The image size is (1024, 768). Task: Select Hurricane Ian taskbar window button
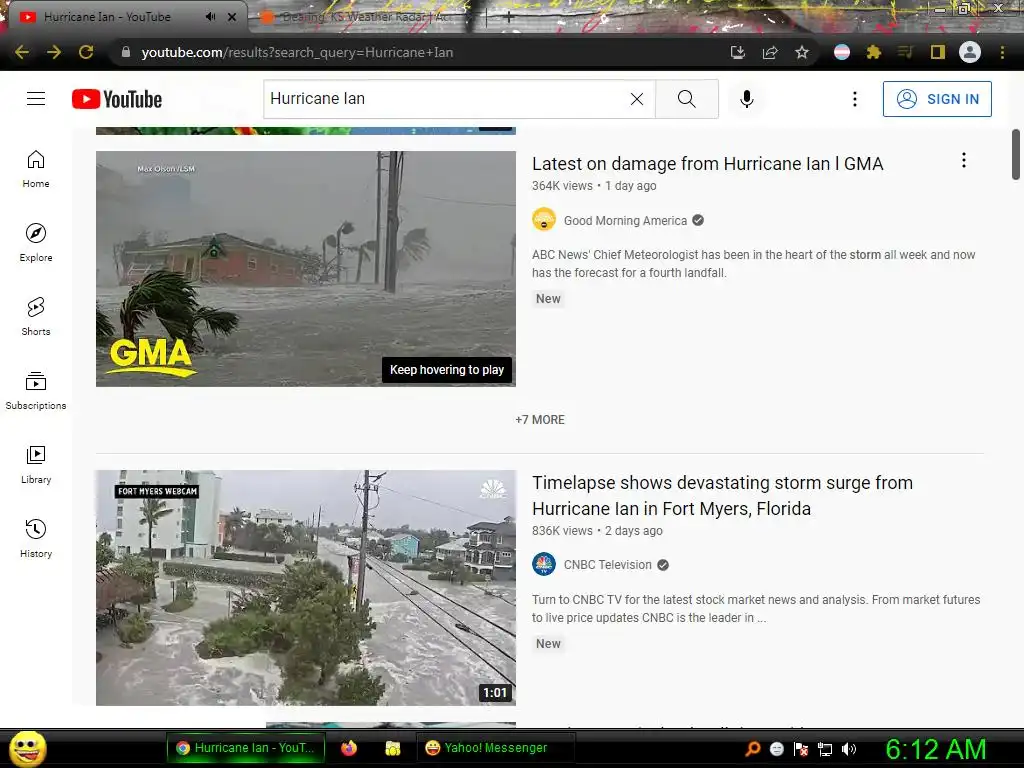coord(246,748)
